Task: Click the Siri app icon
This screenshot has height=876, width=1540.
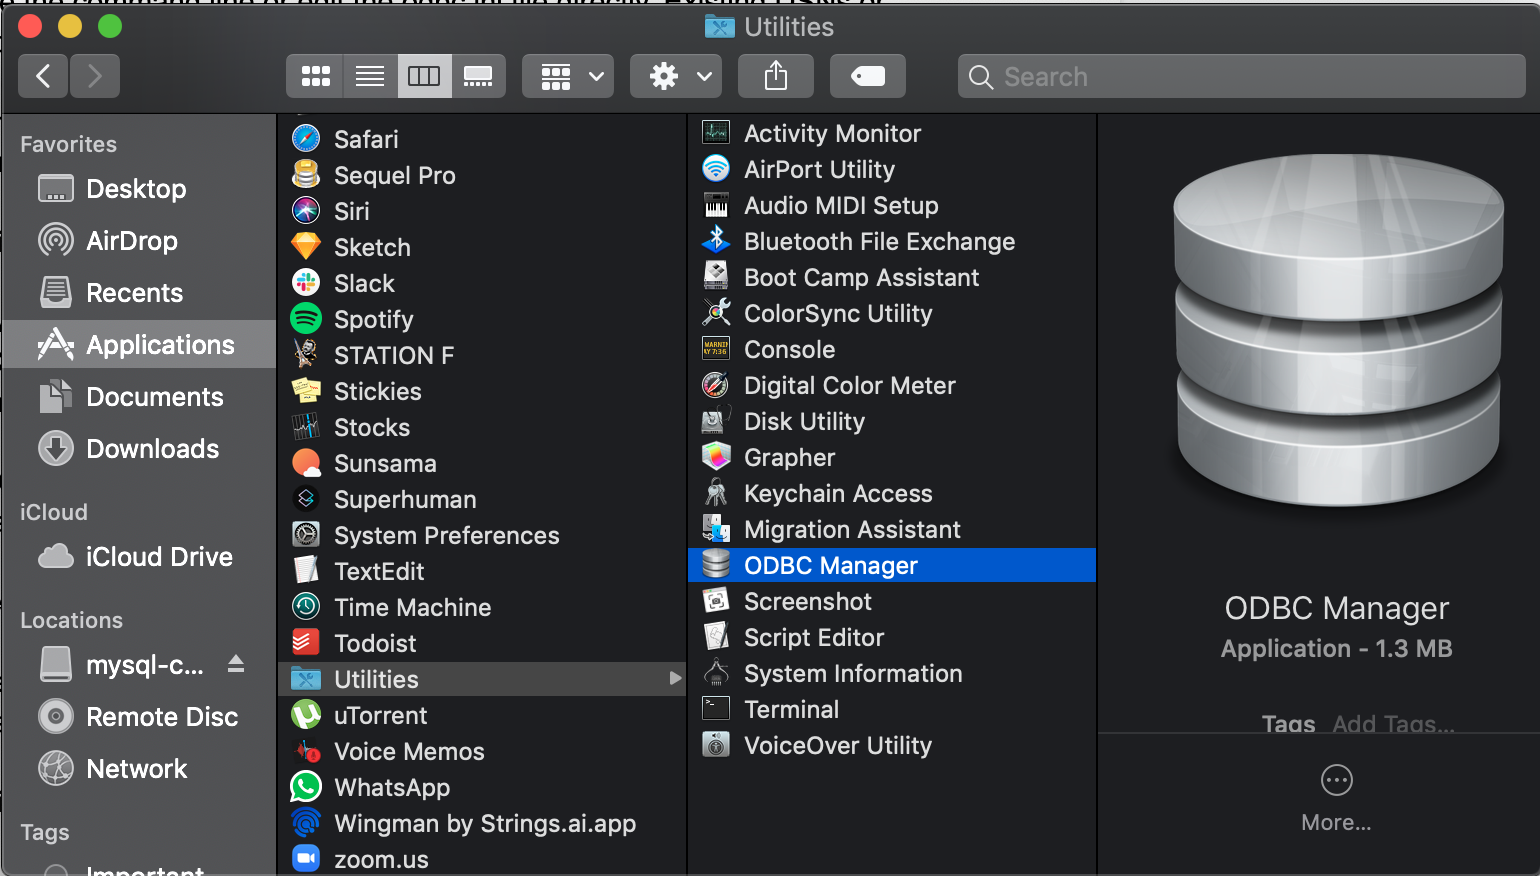Action: (306, 211)
